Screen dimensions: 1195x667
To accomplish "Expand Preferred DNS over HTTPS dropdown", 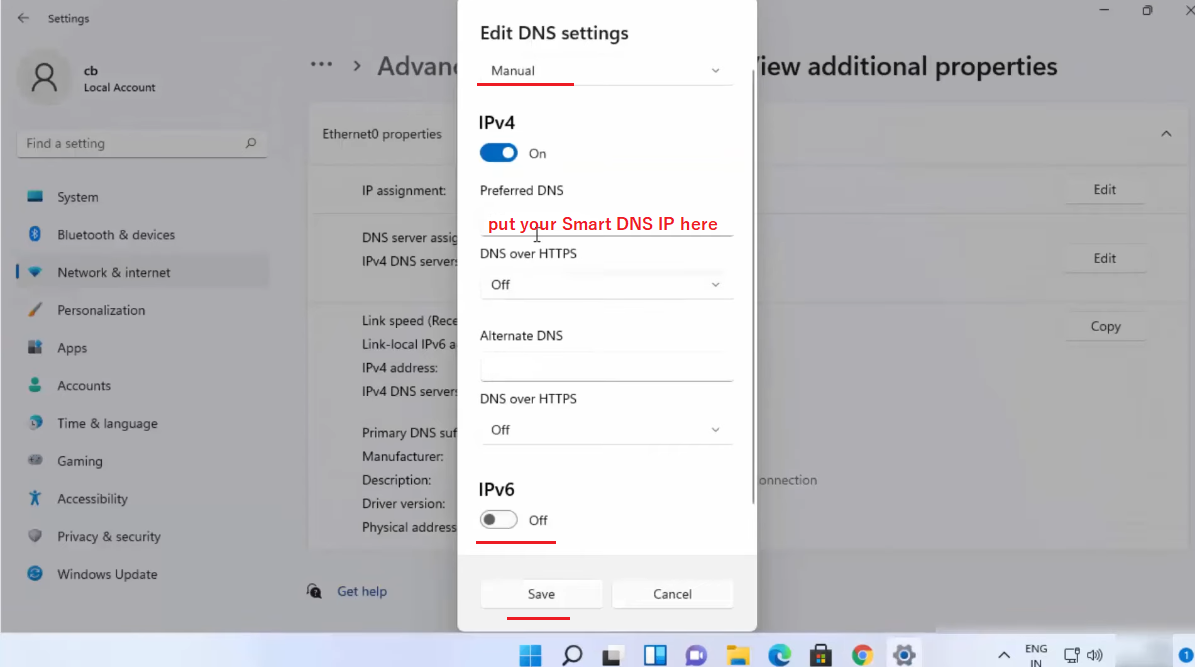I will pos(607,284).
